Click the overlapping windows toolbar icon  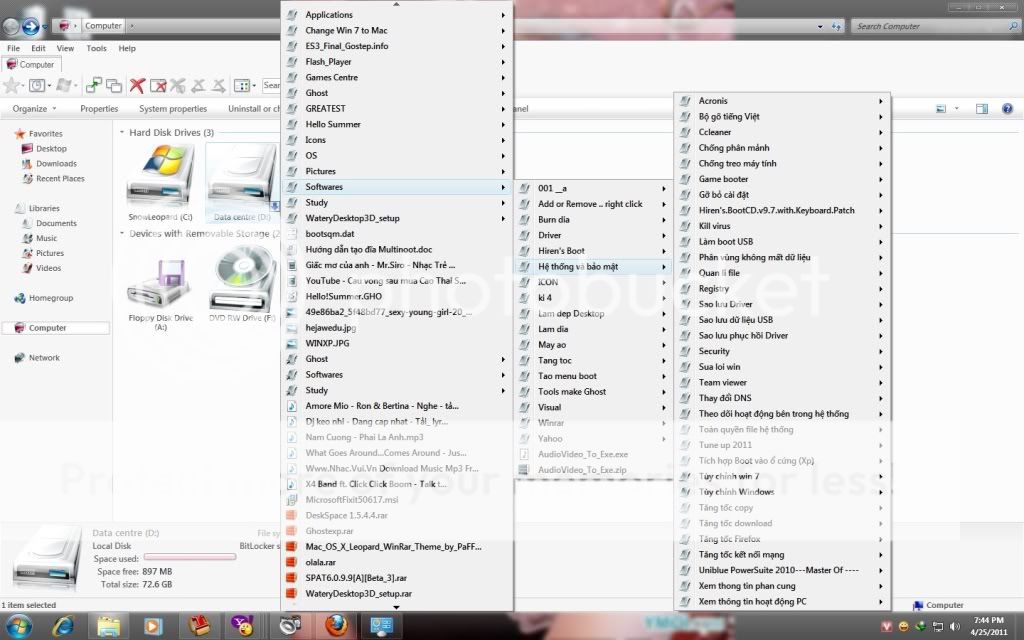[x=114, y=86]
